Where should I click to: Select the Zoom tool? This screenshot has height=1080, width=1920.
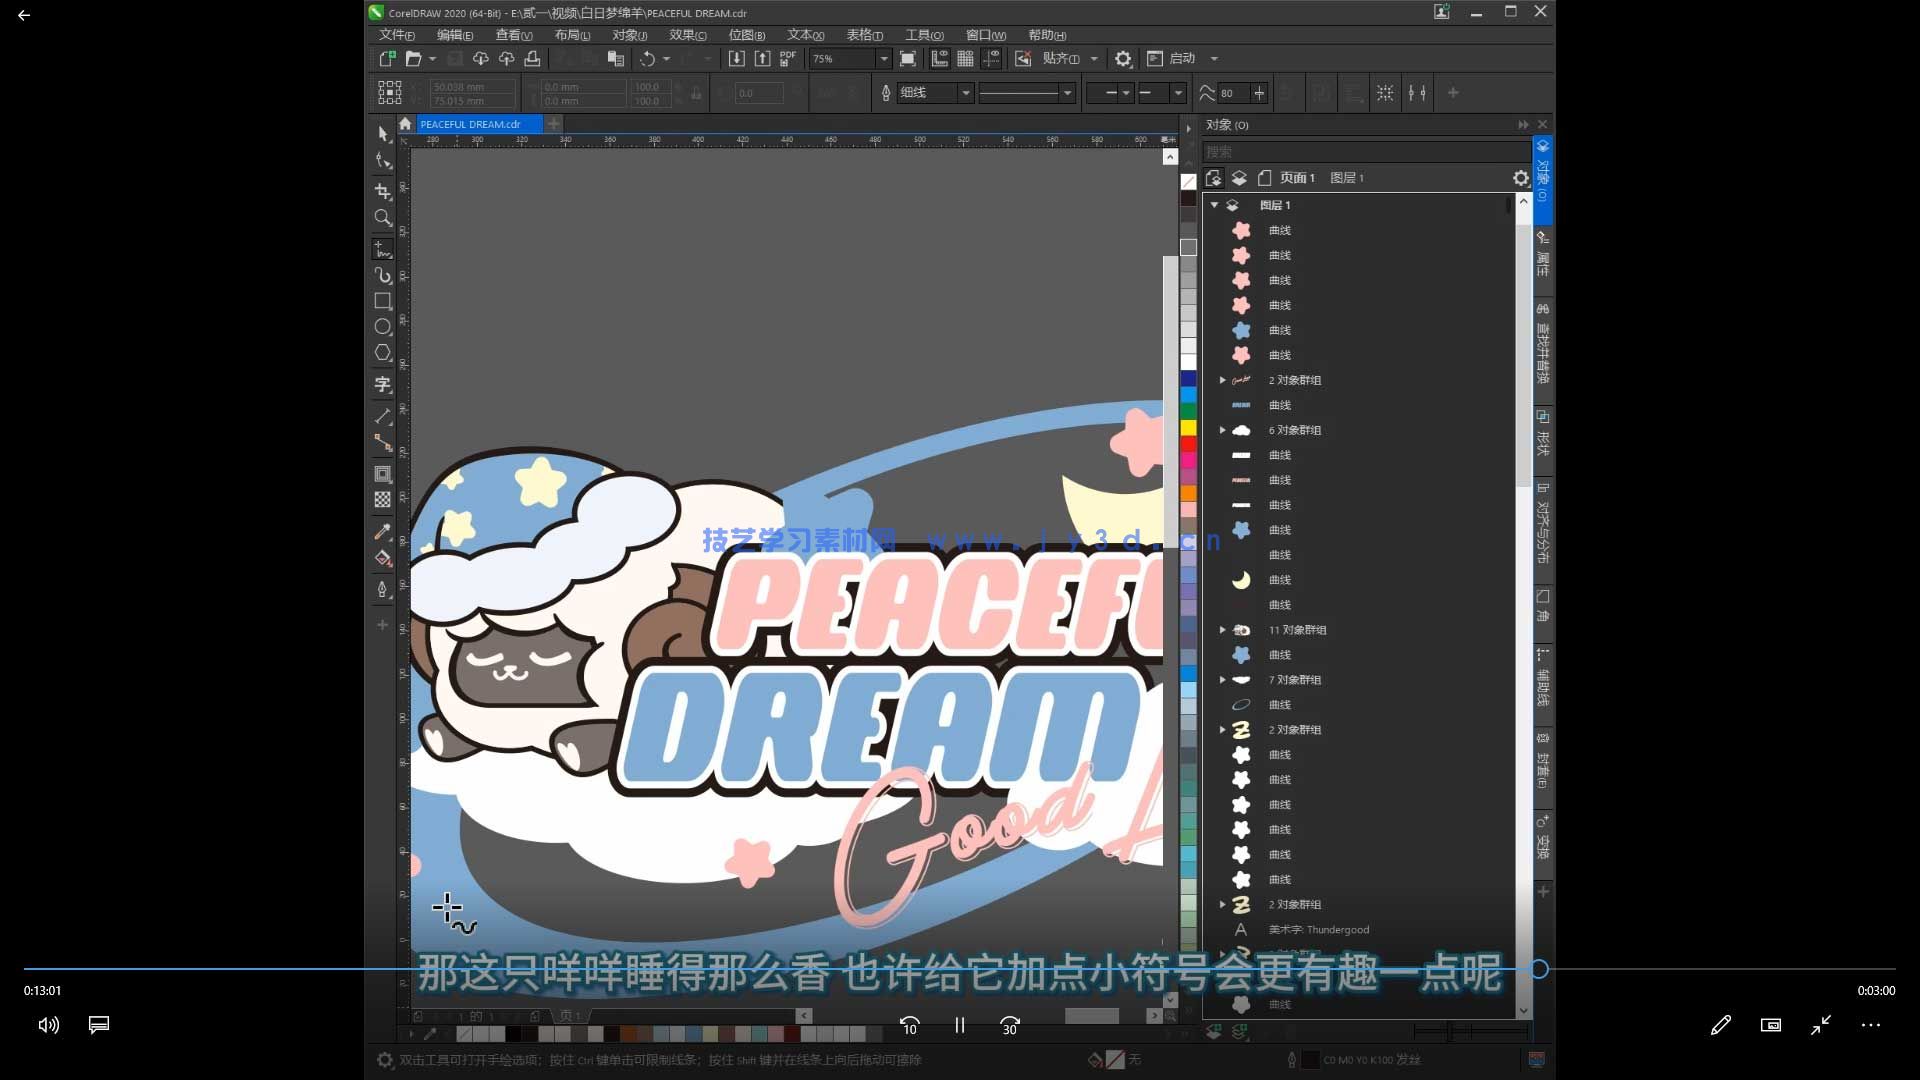point(383,217)
